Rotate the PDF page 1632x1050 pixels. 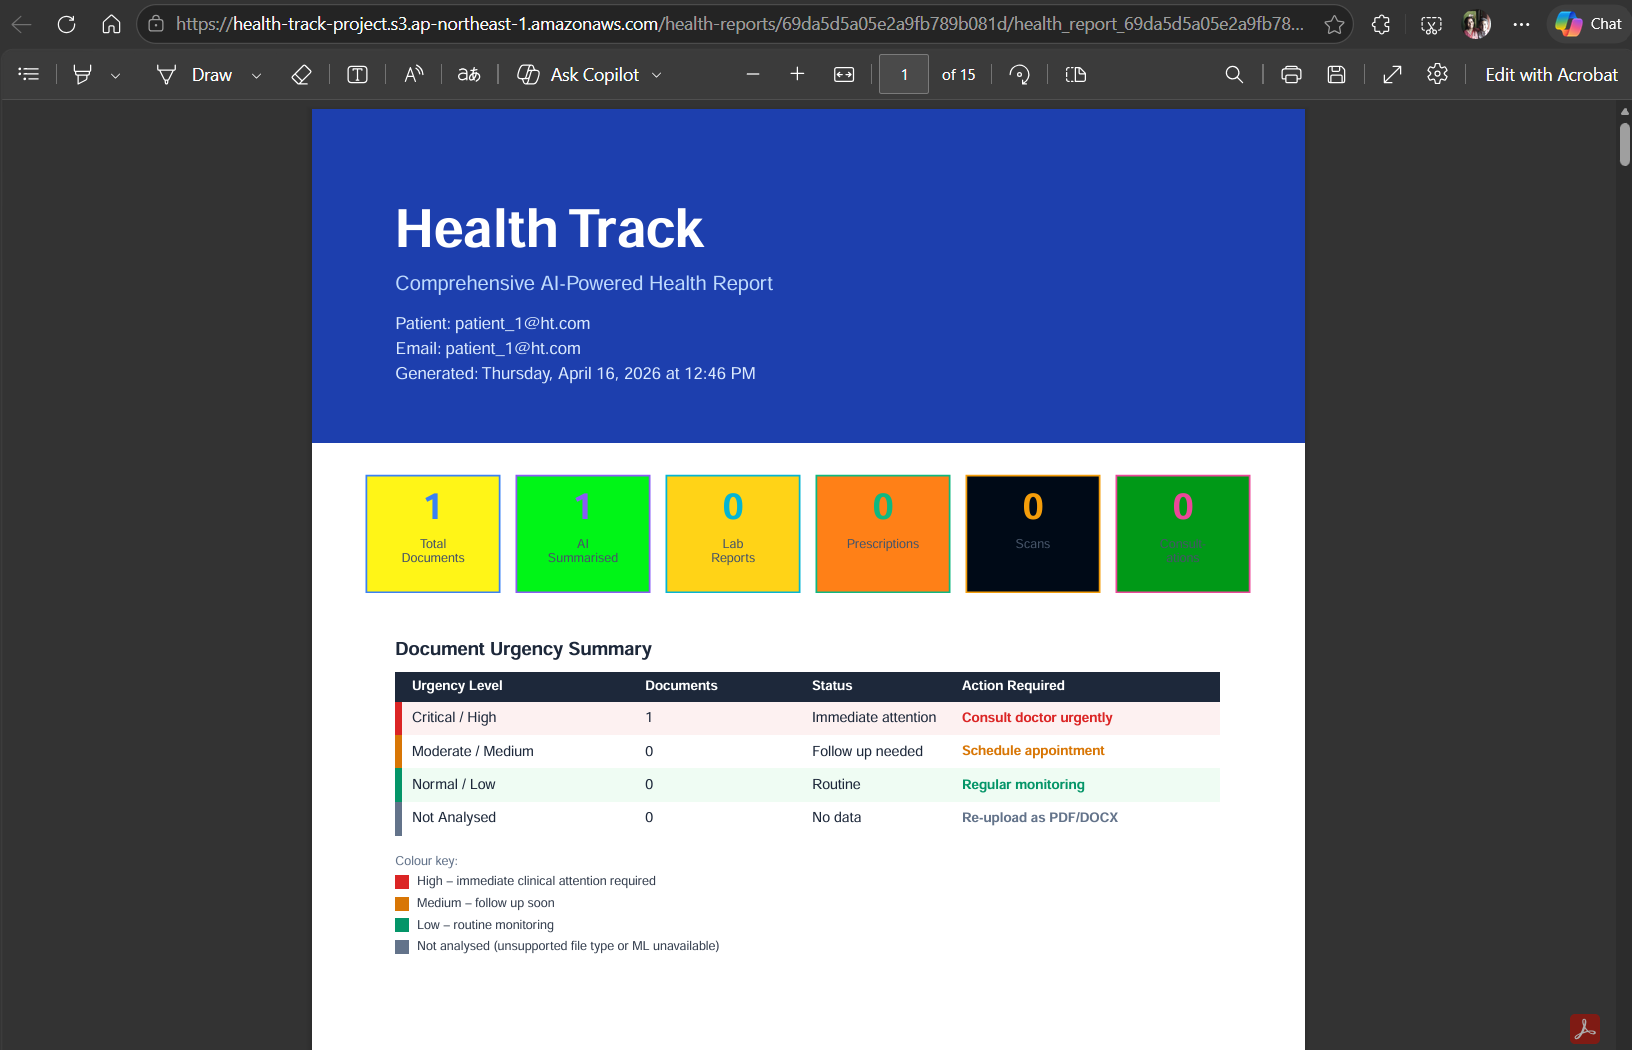click(x=1019, y=74)
